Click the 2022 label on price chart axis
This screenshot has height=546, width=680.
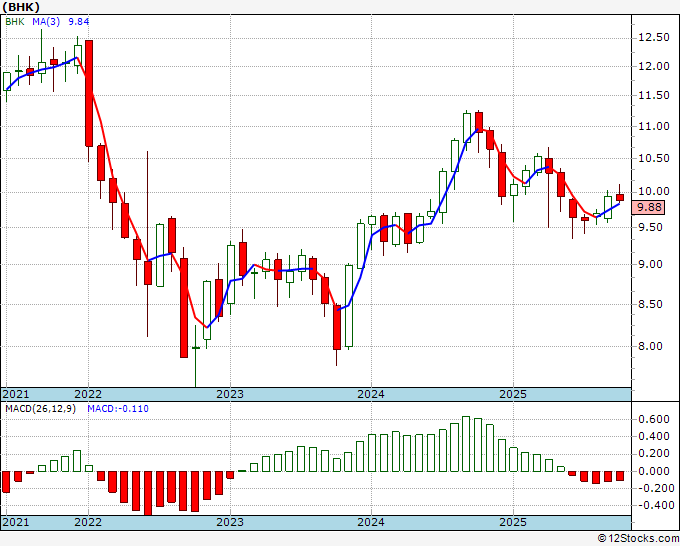pos(88,394)
